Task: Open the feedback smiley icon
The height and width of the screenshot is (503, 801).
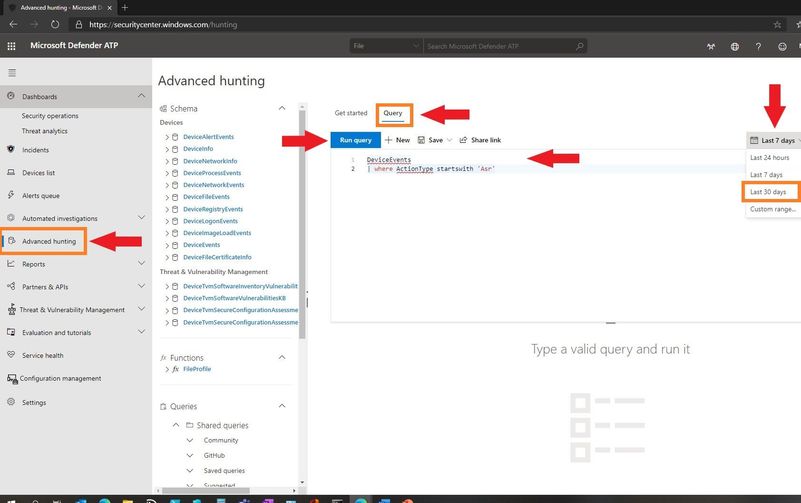Action: coord(782,46)
